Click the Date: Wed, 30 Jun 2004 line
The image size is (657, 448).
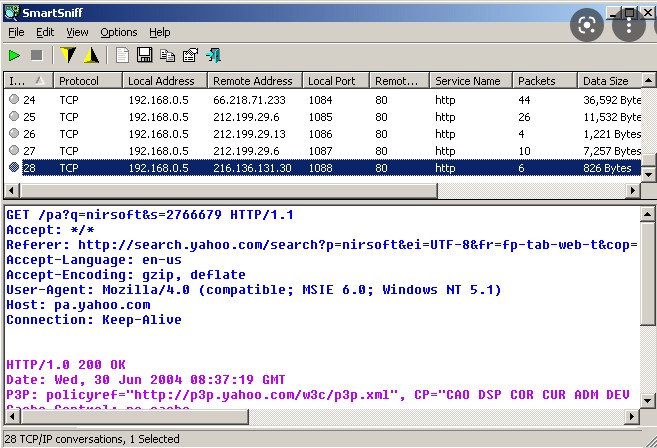[x=145, y=380]
